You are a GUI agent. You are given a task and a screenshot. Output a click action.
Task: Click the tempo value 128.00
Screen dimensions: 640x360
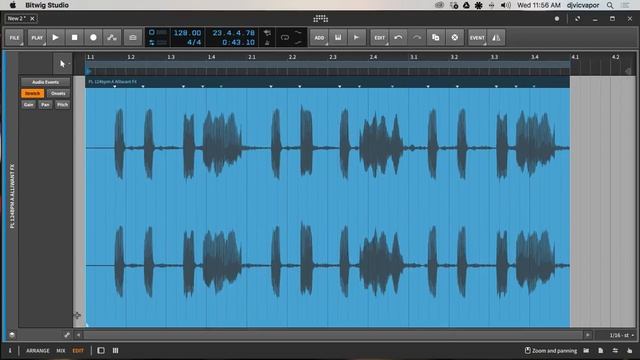187,33
